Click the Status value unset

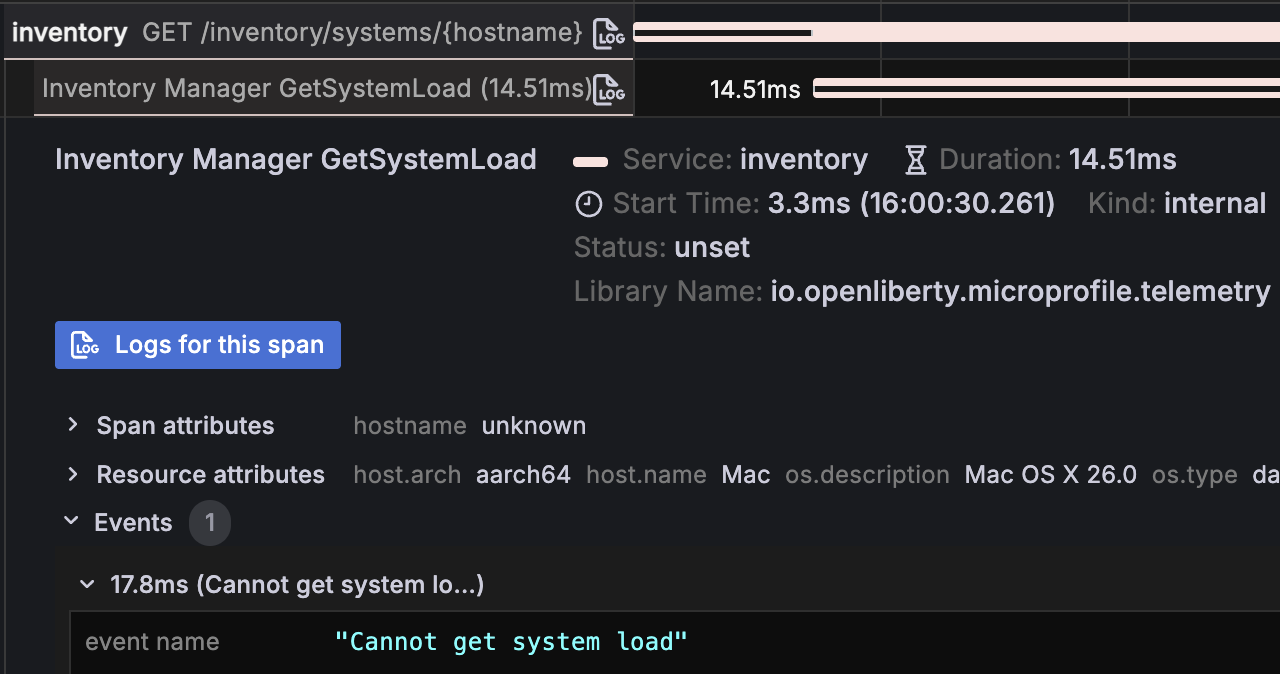[x=711, y=247]
